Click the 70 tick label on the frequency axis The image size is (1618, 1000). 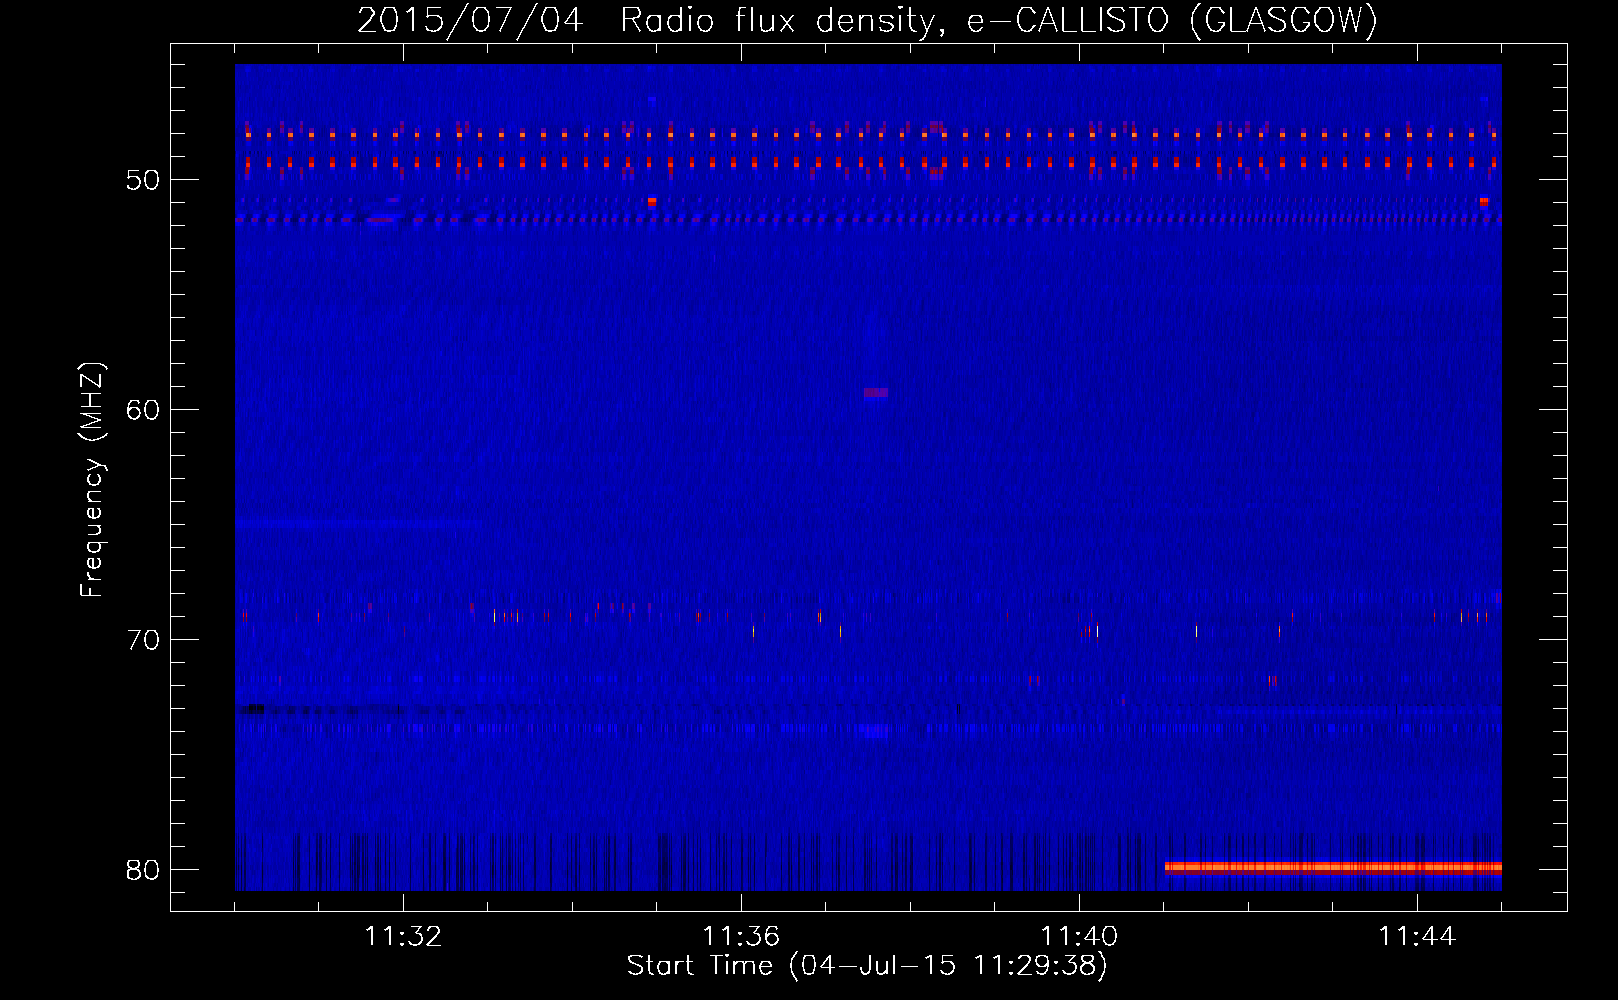(143, 640)
